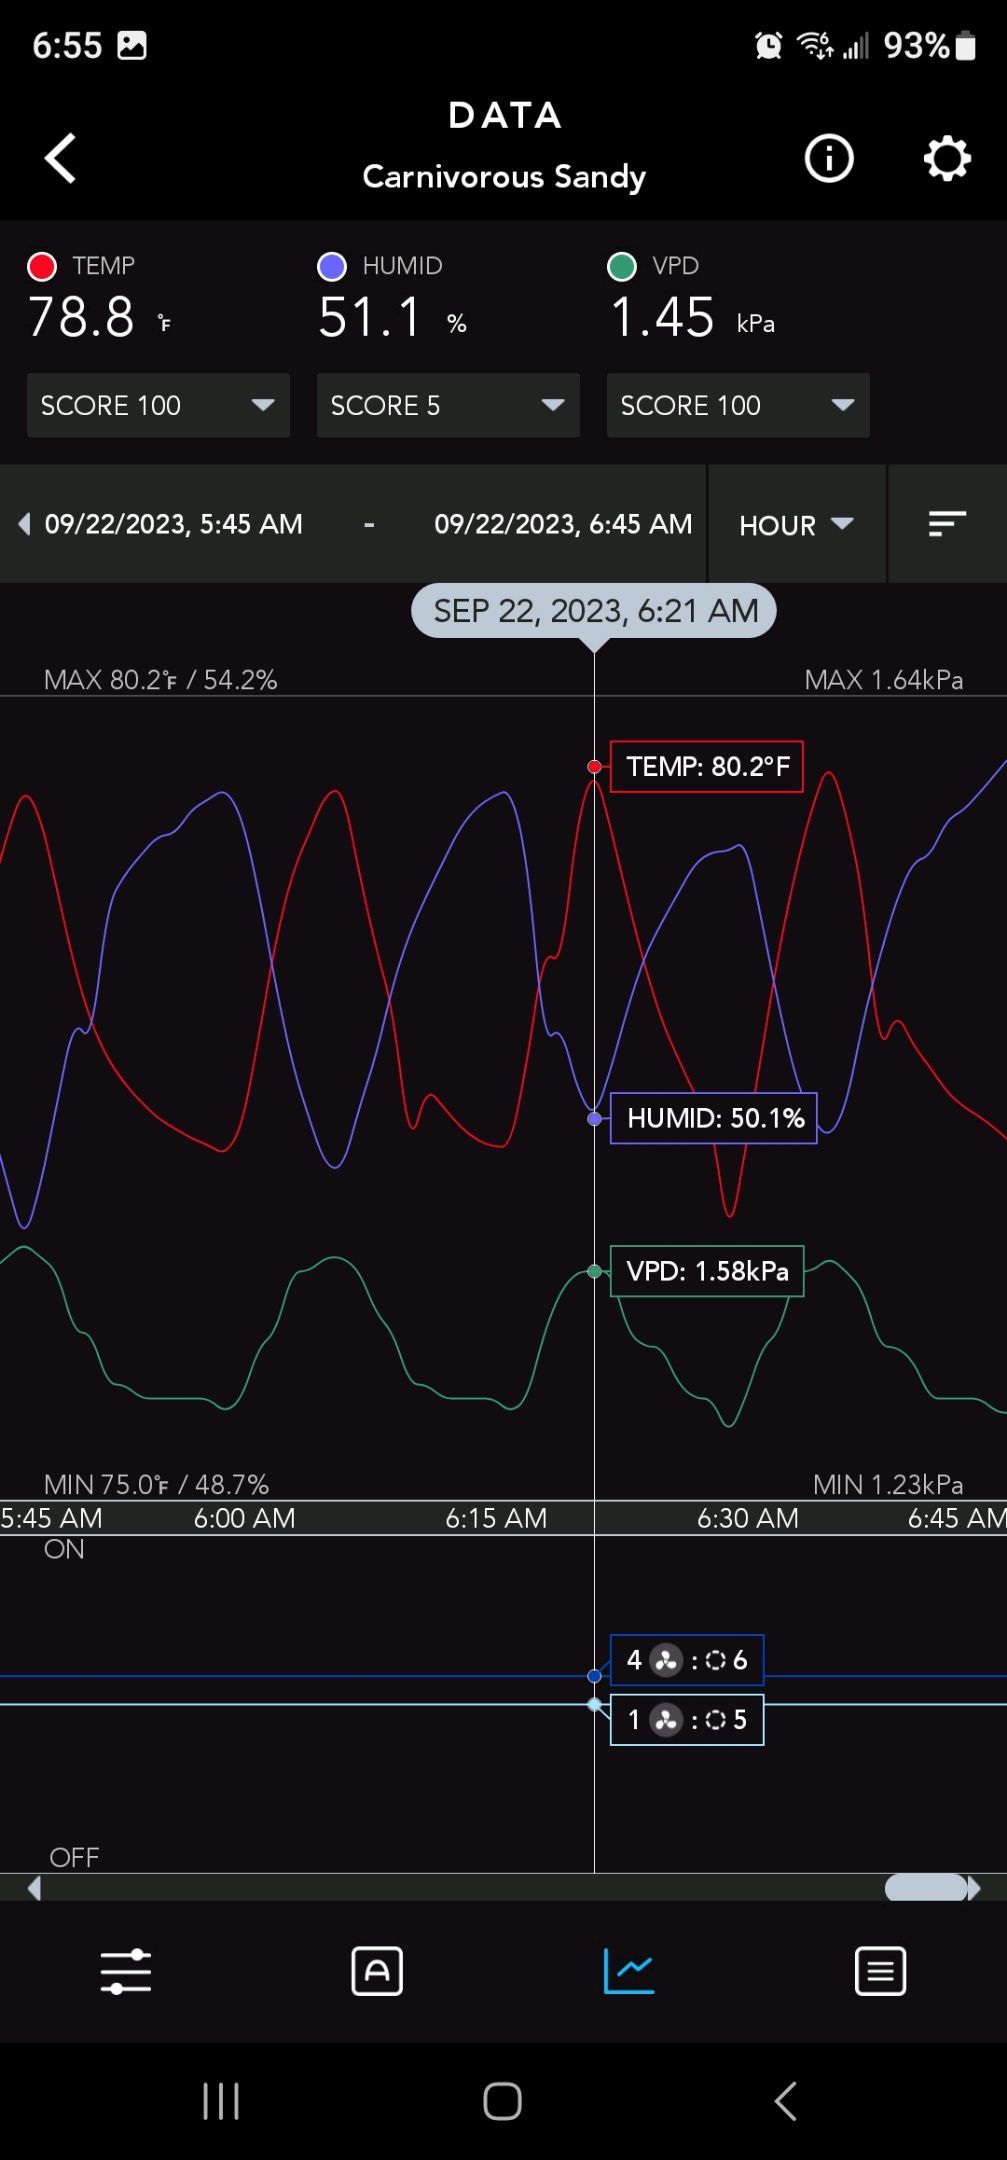Tap the 6:15 AM axis label
Image resolution: width=1007 pixels, height=2160 pixels.
click(496, 1518)
